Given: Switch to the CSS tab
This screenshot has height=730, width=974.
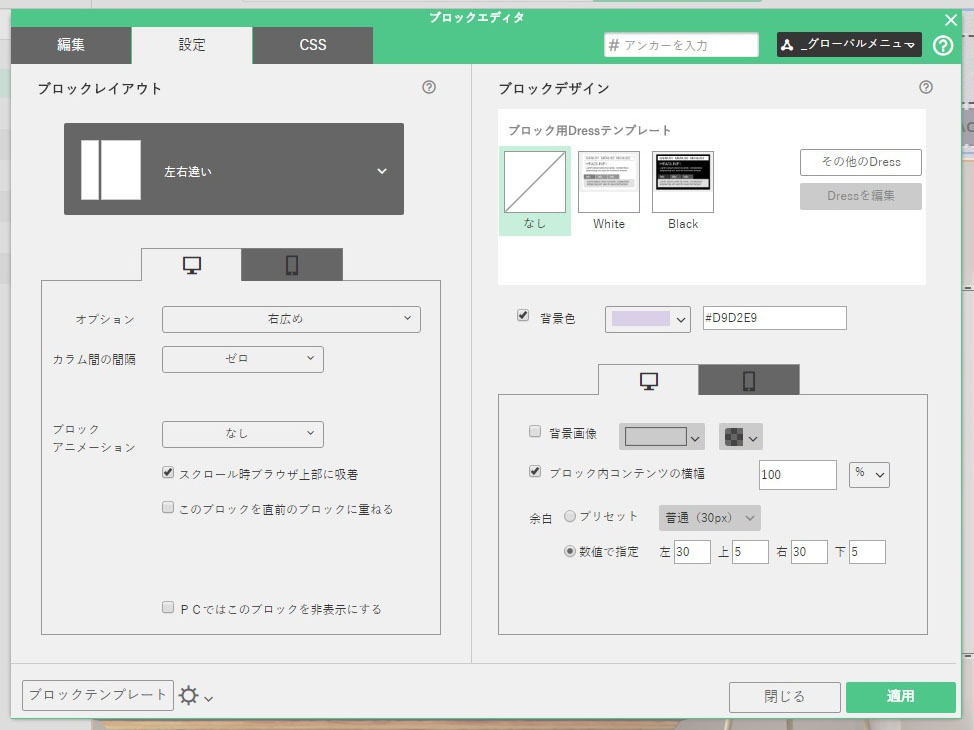Looking at the screenshot, I should click(x=311, y=45).
